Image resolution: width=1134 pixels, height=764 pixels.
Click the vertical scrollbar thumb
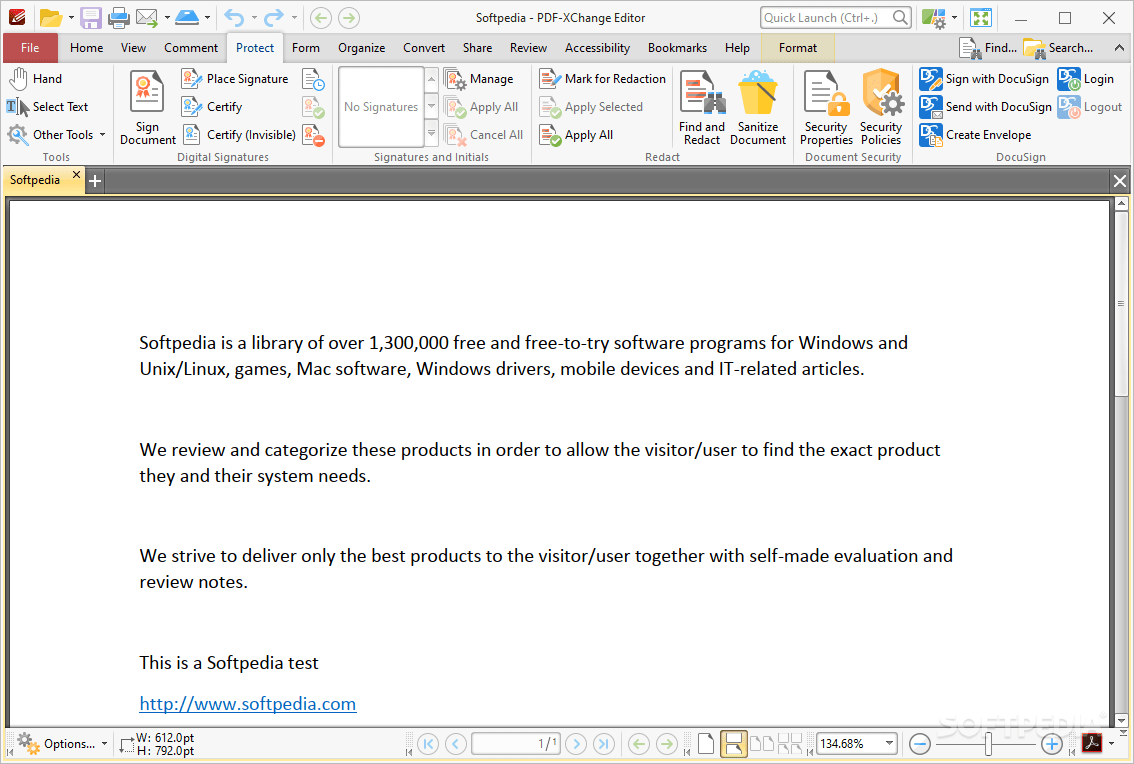click(x=1121, y=304)
